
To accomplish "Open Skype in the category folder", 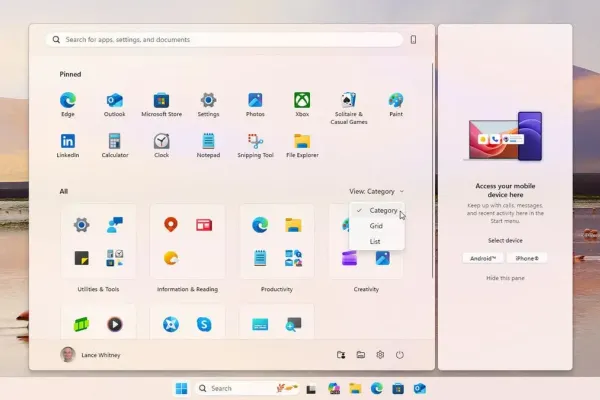I will [204, 324].
